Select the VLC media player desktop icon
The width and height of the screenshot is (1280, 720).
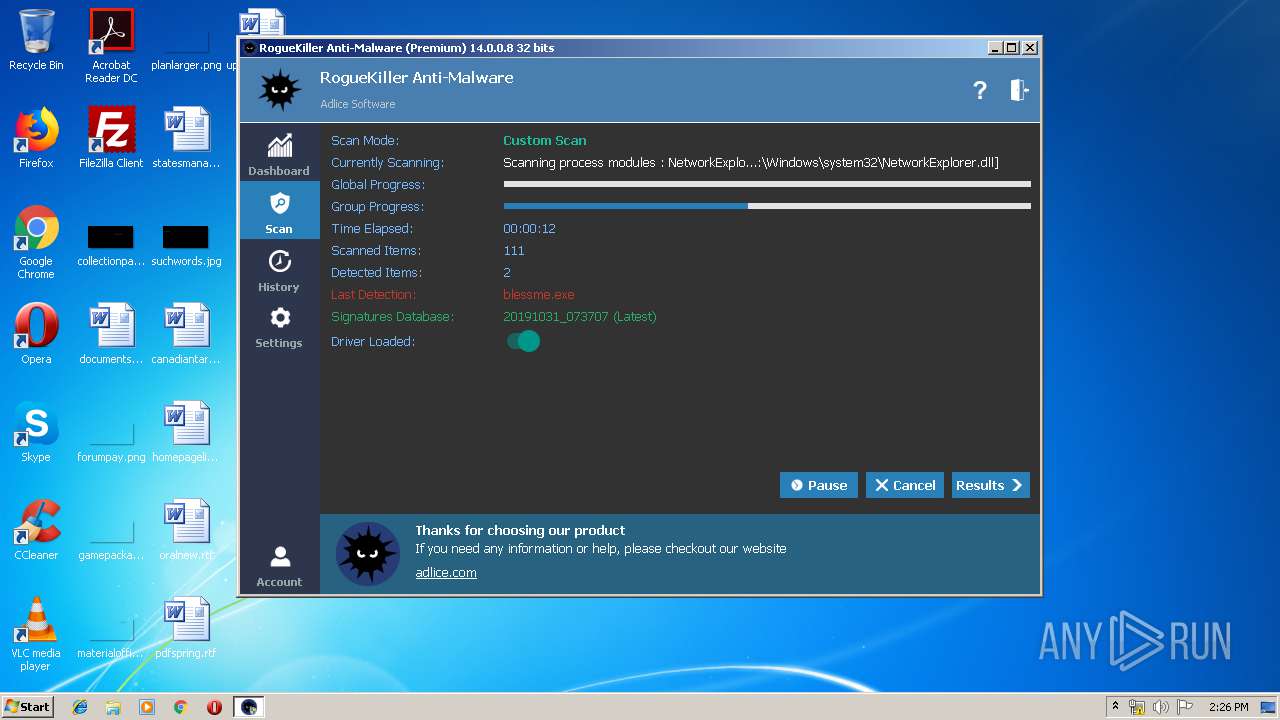pyautogui.click(x=36, y=634)
